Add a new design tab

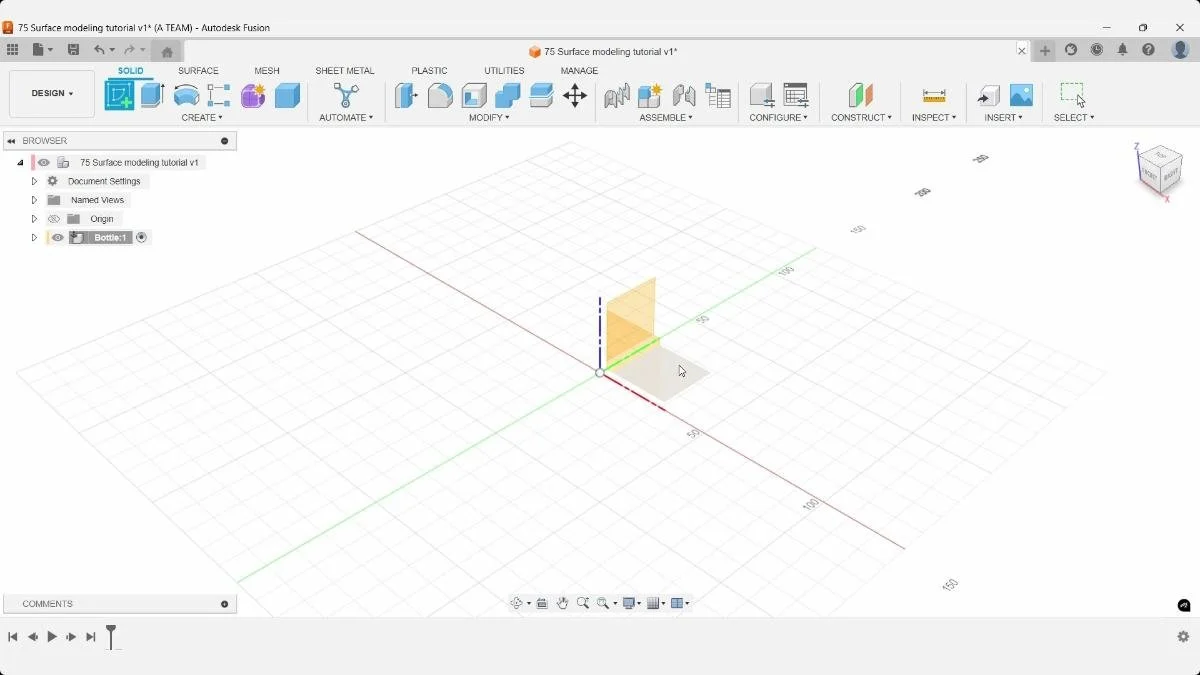tap(1045, 50)
